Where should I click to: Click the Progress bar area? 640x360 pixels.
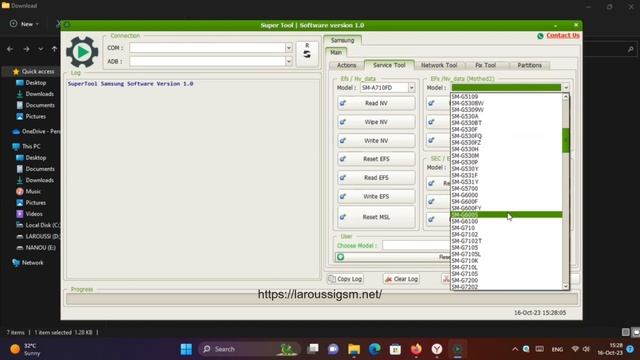coord(322,299)
